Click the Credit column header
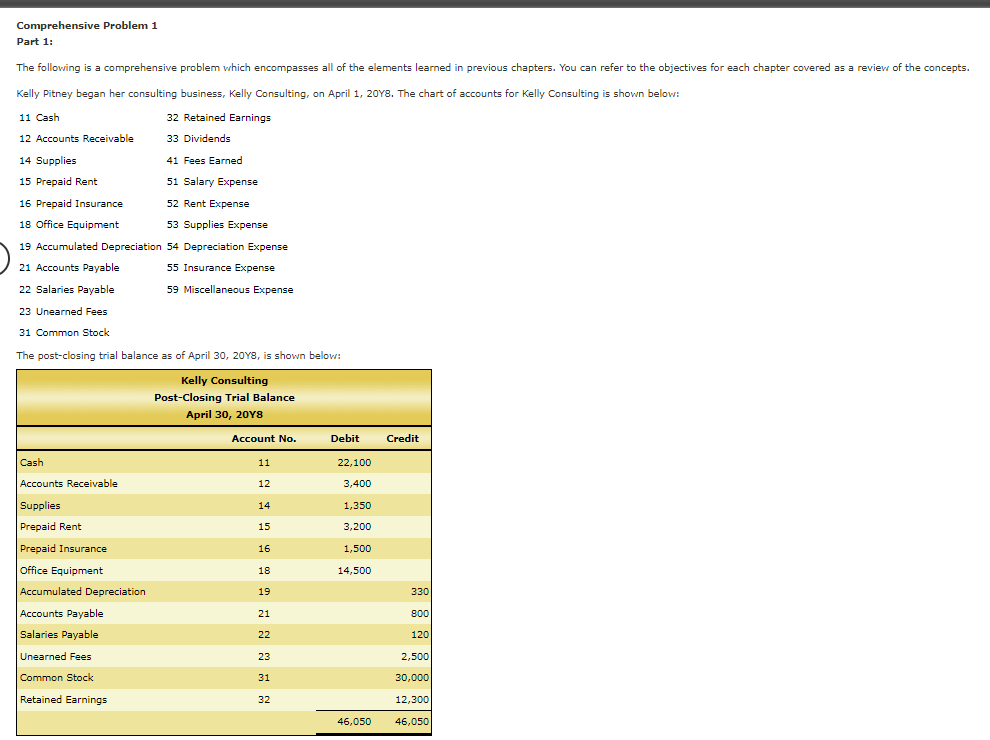The height and width of the screenshot is (740, 990). click(x=402, y=438)
